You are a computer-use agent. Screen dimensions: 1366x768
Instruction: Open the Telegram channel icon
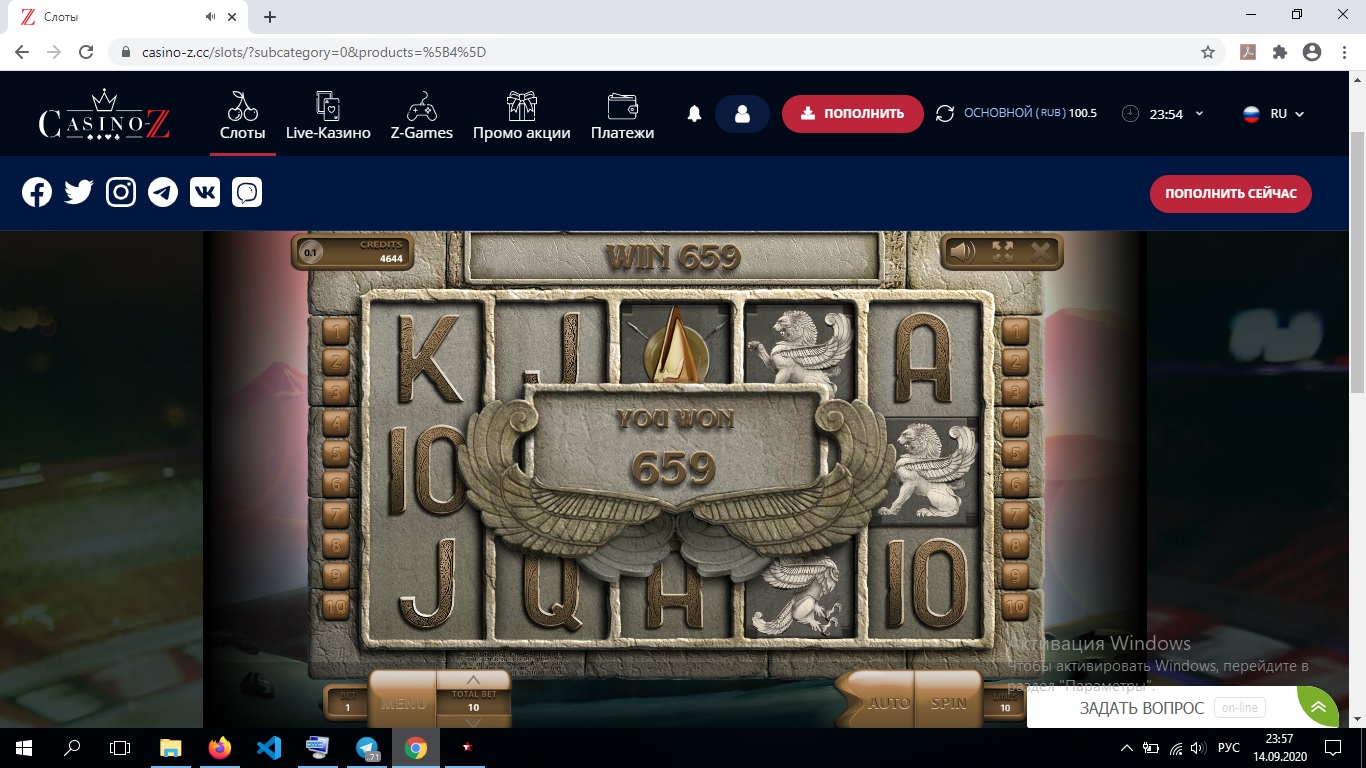coord(163,192)
